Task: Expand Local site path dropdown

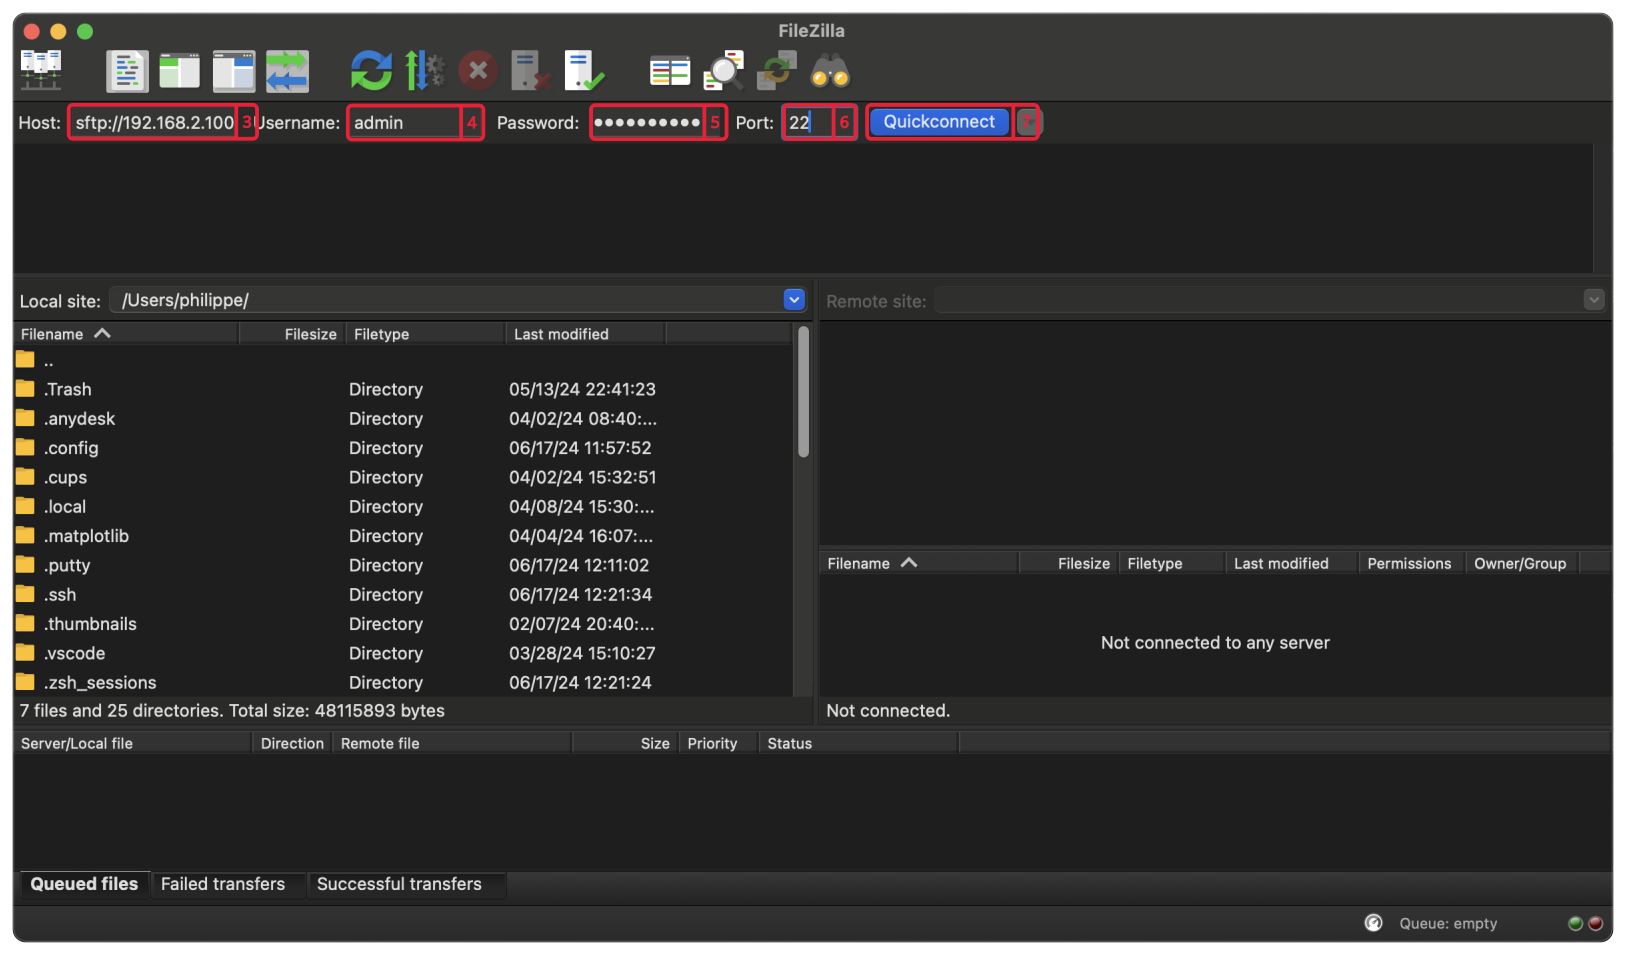Action: pos(794,300)
